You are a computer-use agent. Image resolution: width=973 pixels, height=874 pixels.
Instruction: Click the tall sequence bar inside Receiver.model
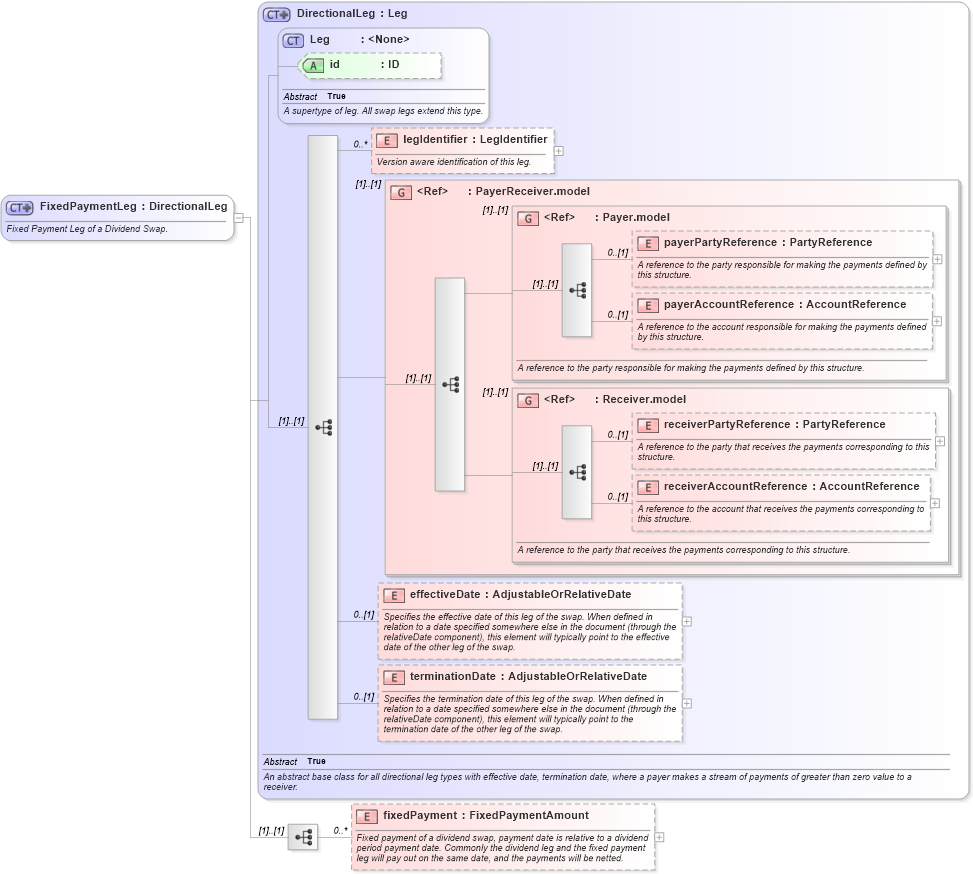[576, 470]
